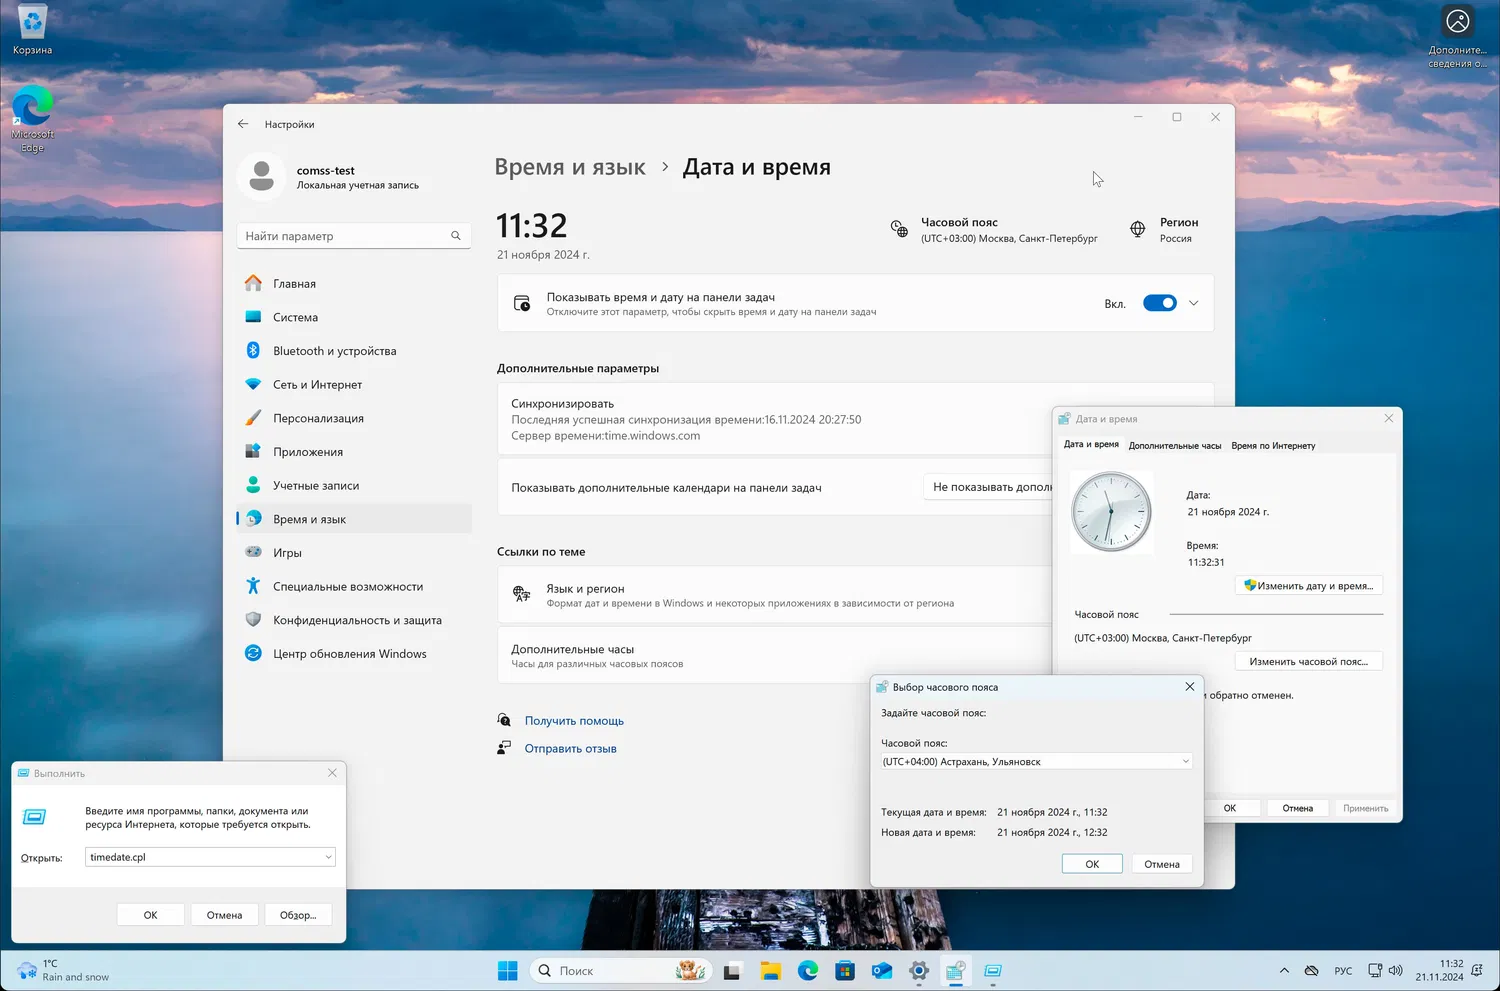Open the Дополнительные часы settings card
Screen dimensions: 1500x991
point(775,656)
